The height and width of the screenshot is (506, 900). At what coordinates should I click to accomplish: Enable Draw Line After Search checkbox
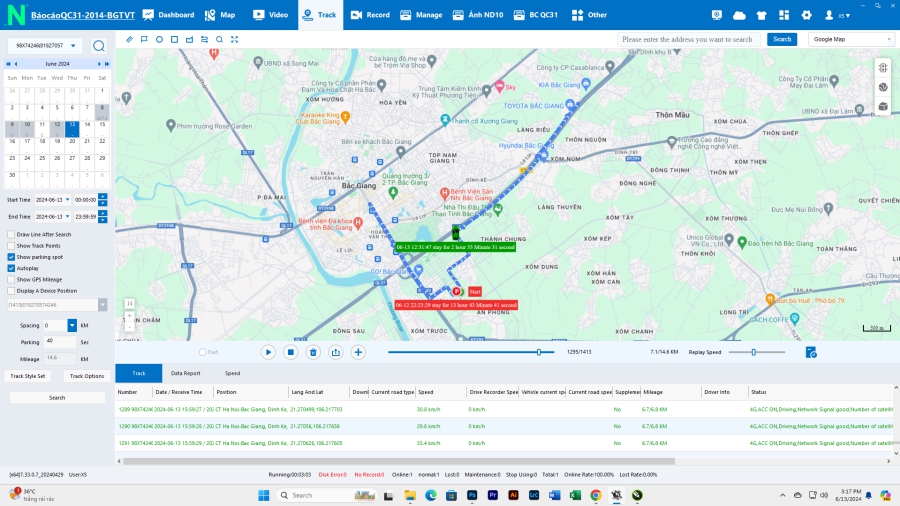click(11, 234)
